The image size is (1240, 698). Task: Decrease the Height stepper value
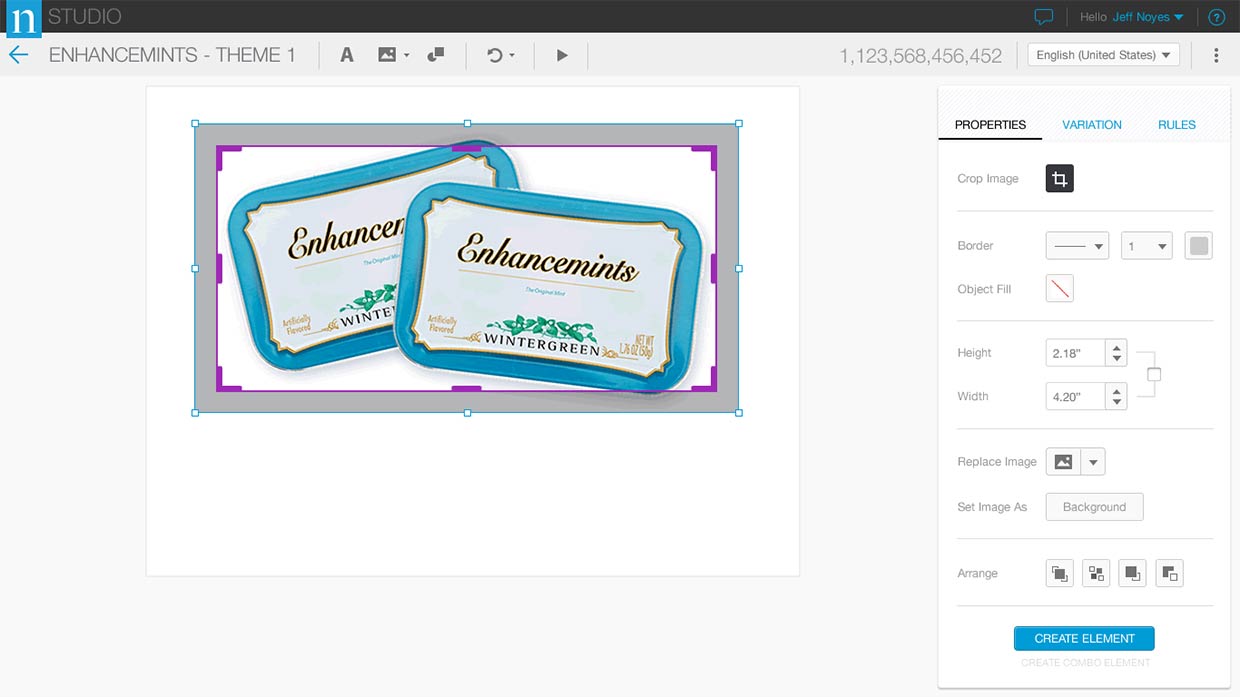coord(1117,360)
